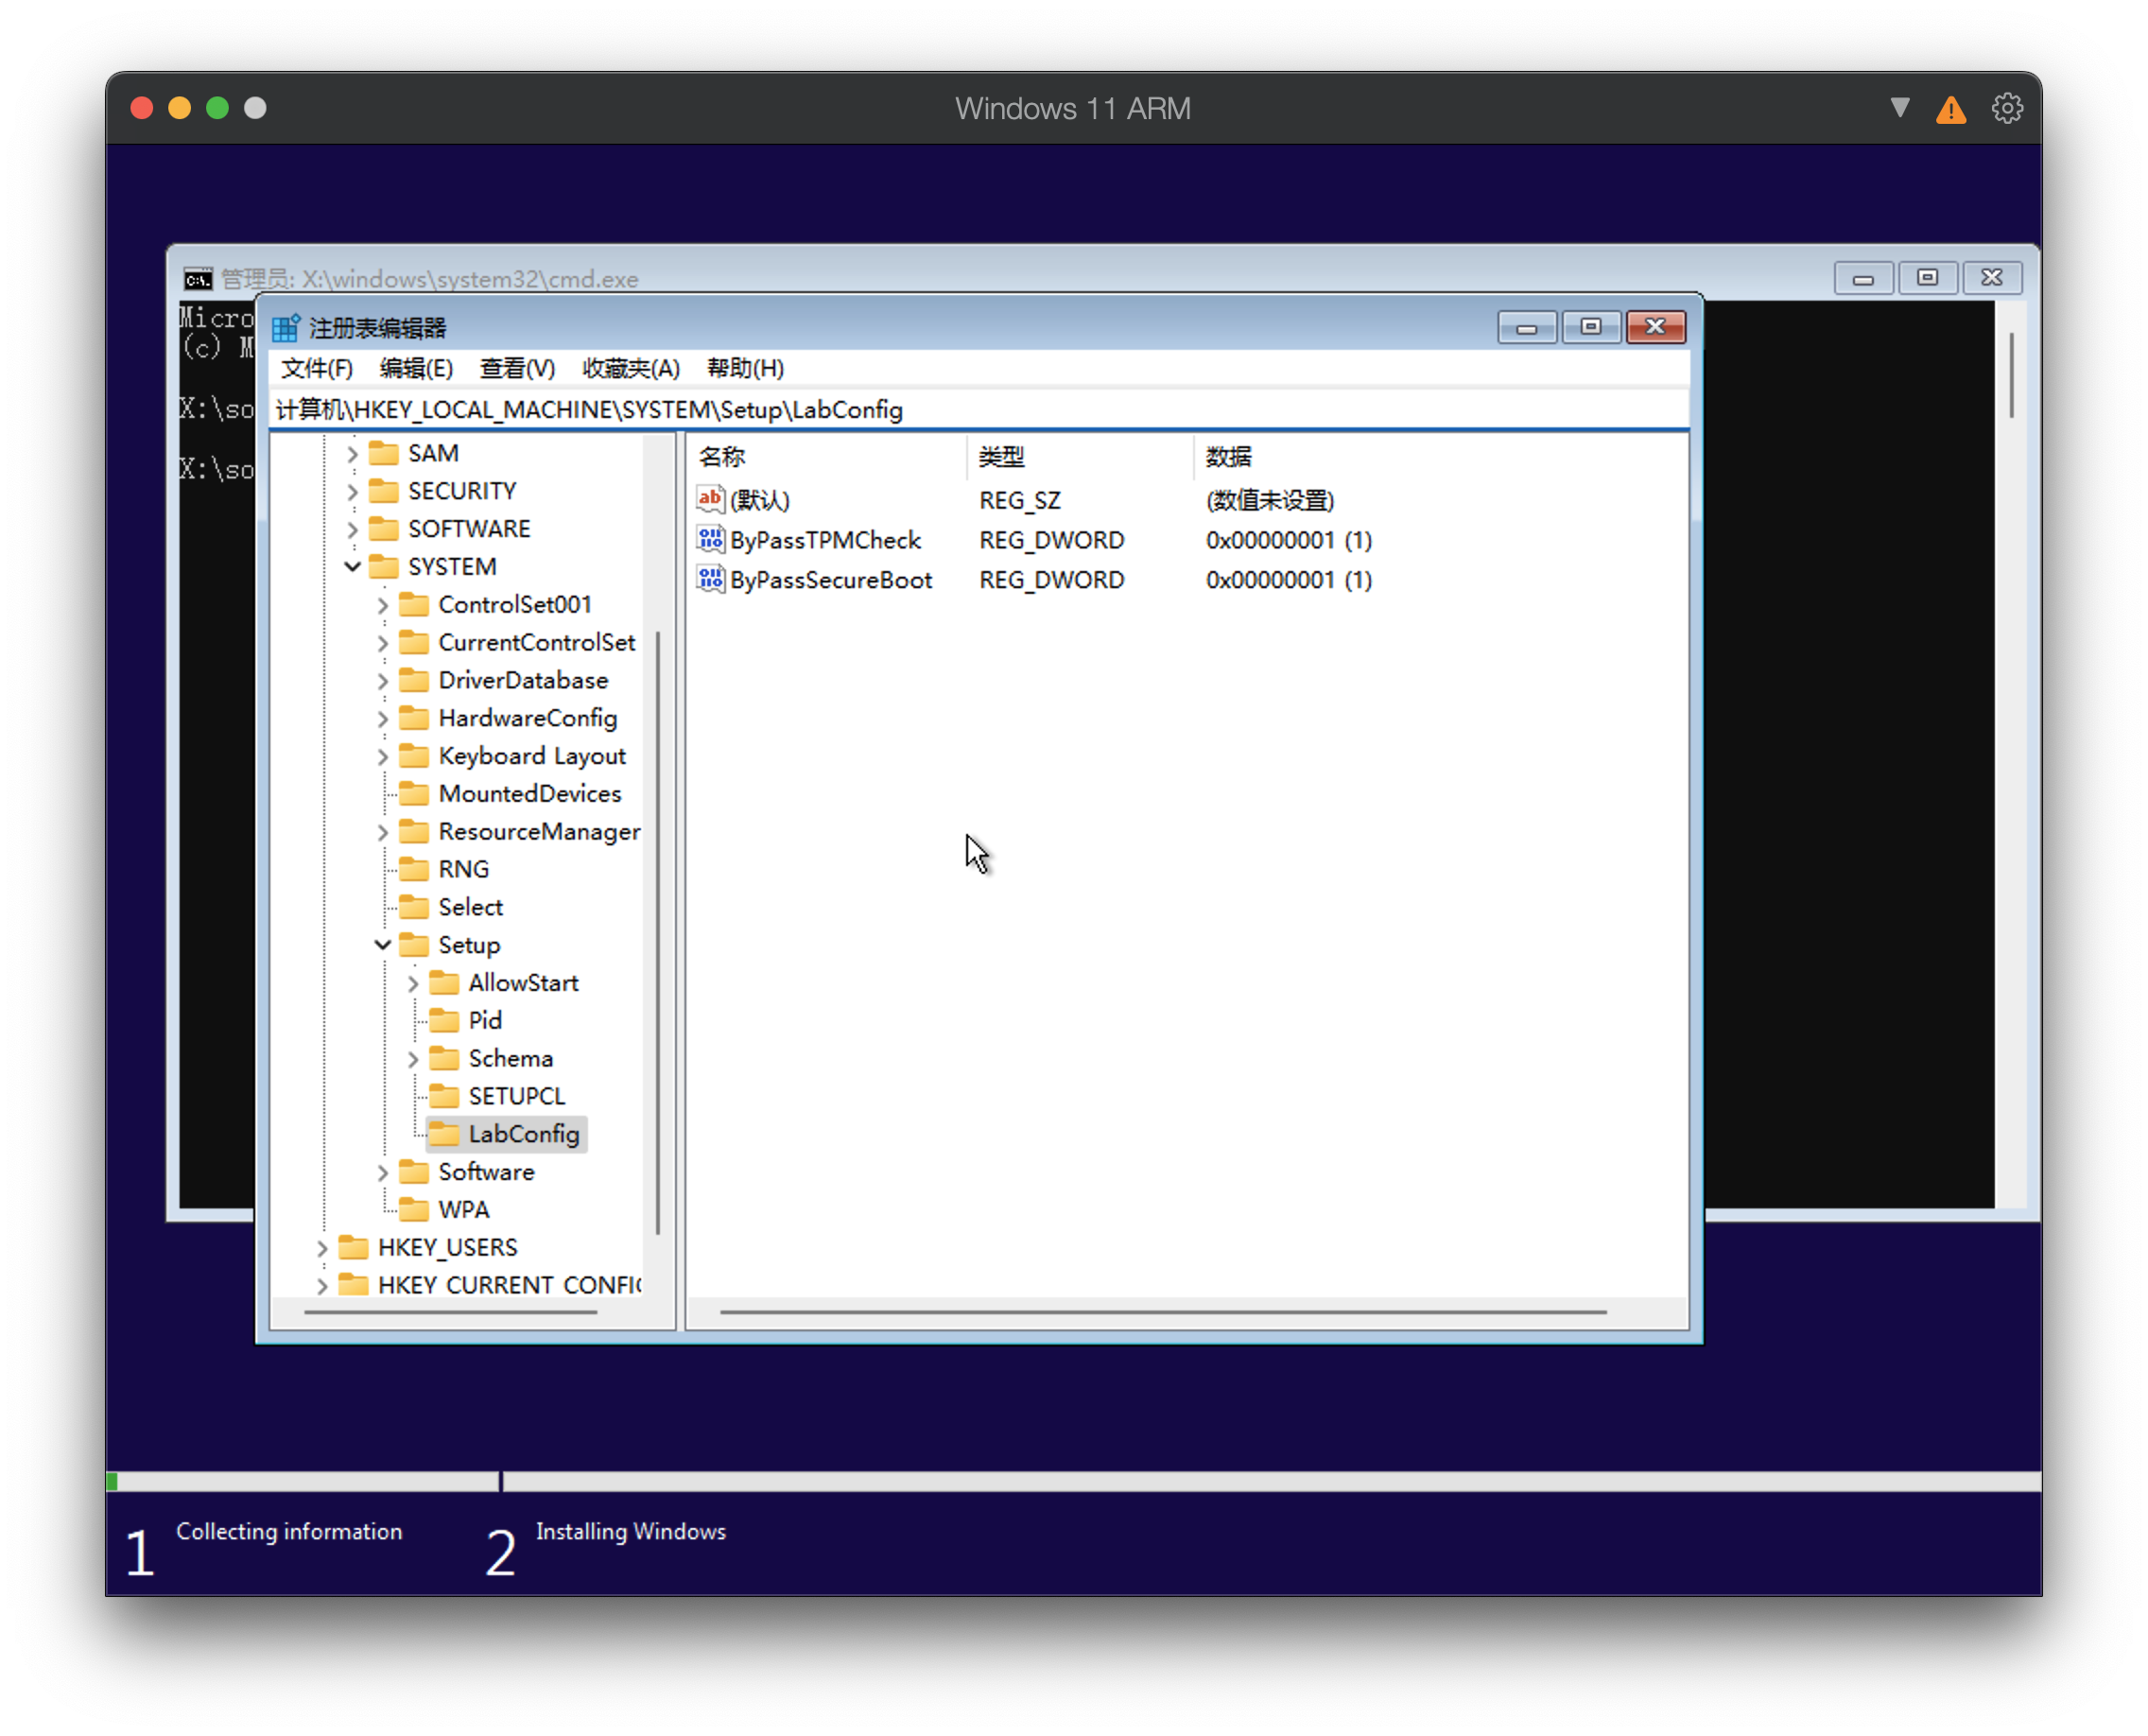Image resolution: width=2148 pixels, height=1736 pixels.
Task: Click the cmd.exe window title icon
Action: click(x=198, y=279)
